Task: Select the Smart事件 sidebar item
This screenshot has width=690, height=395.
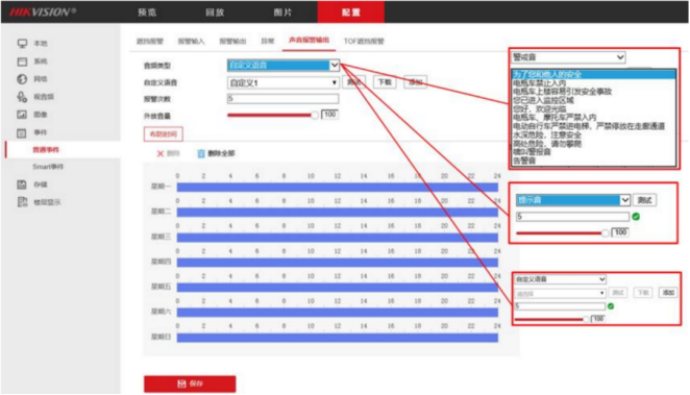Action: 48,167
